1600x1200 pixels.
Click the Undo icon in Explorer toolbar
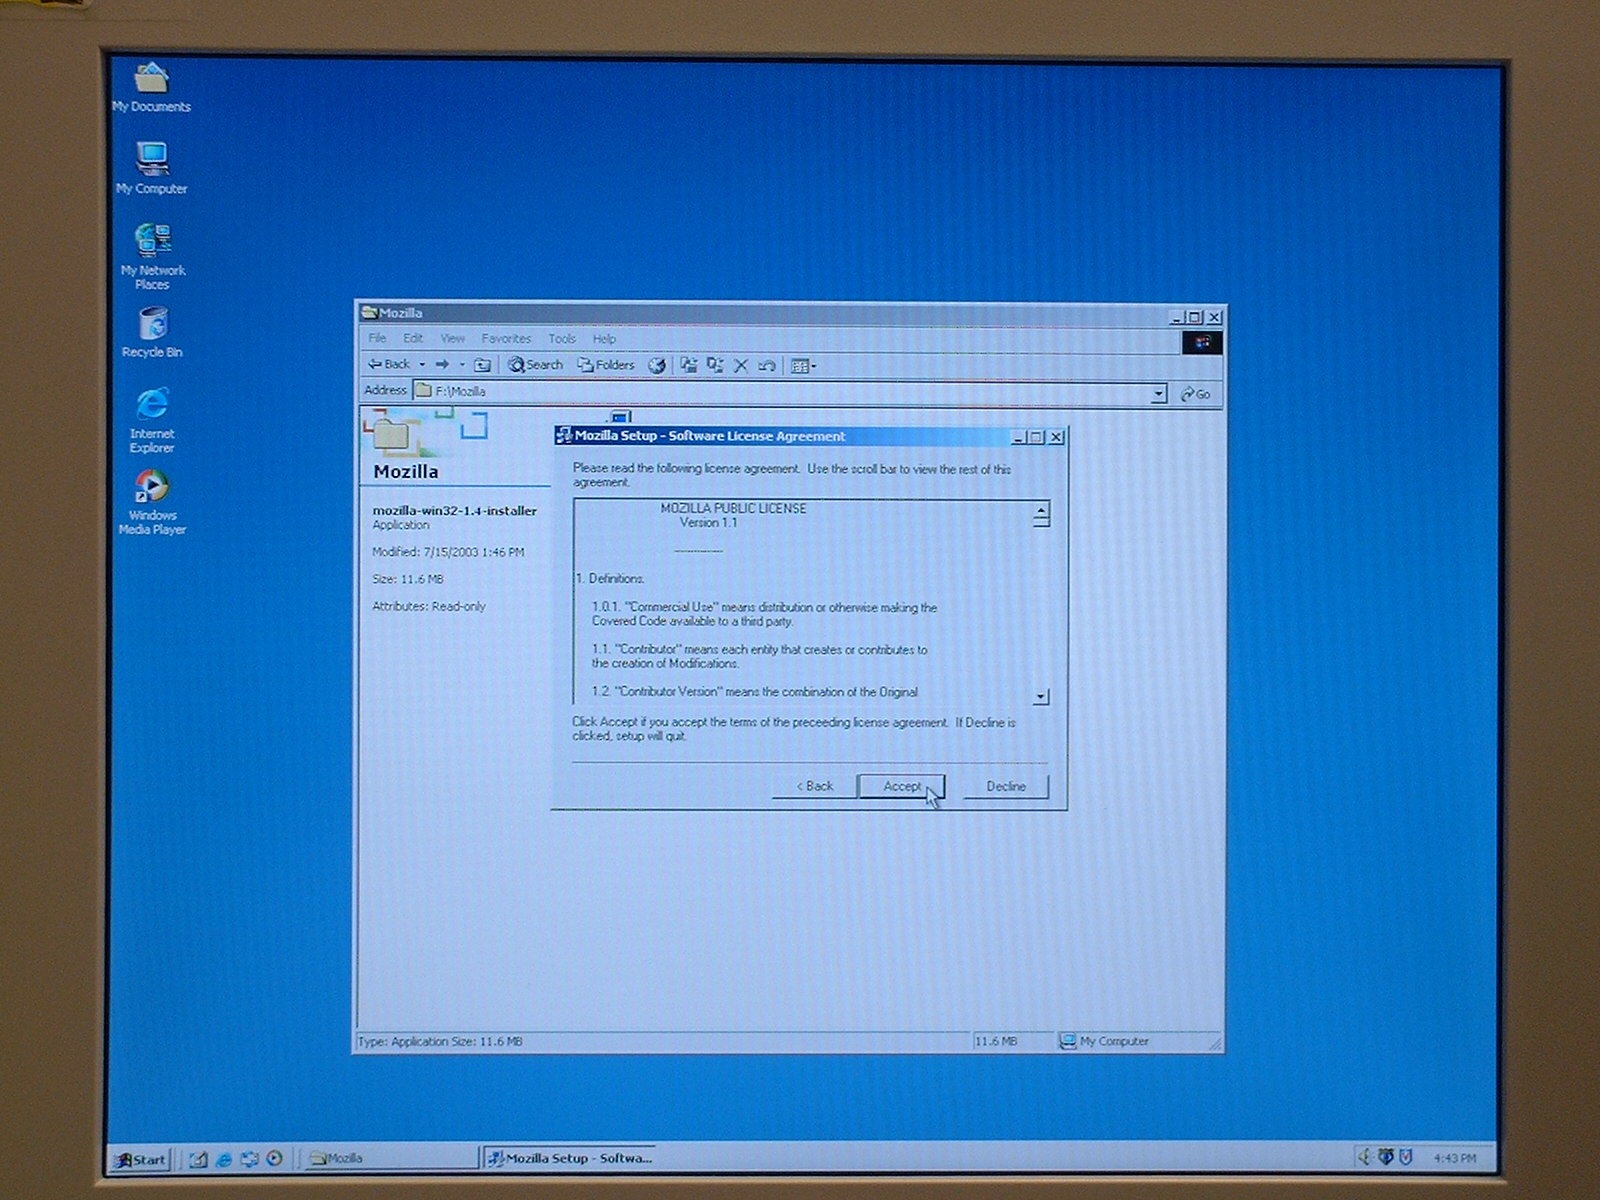click(x=767, y=366)
